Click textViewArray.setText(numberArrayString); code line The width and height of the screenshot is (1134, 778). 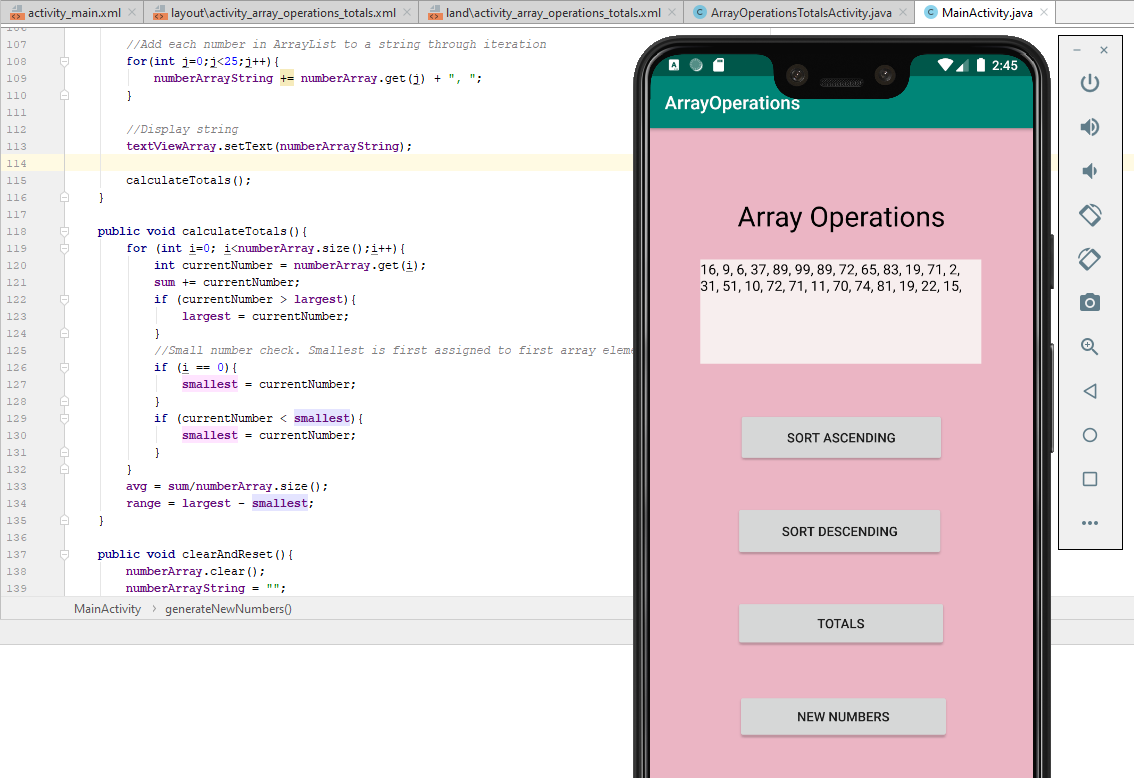coord(268,146)
